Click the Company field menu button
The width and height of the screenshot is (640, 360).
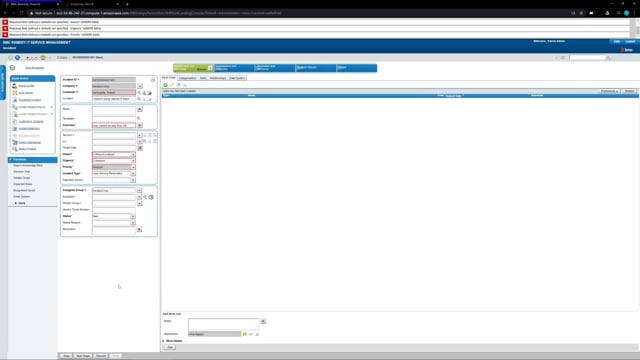point(140,86)
